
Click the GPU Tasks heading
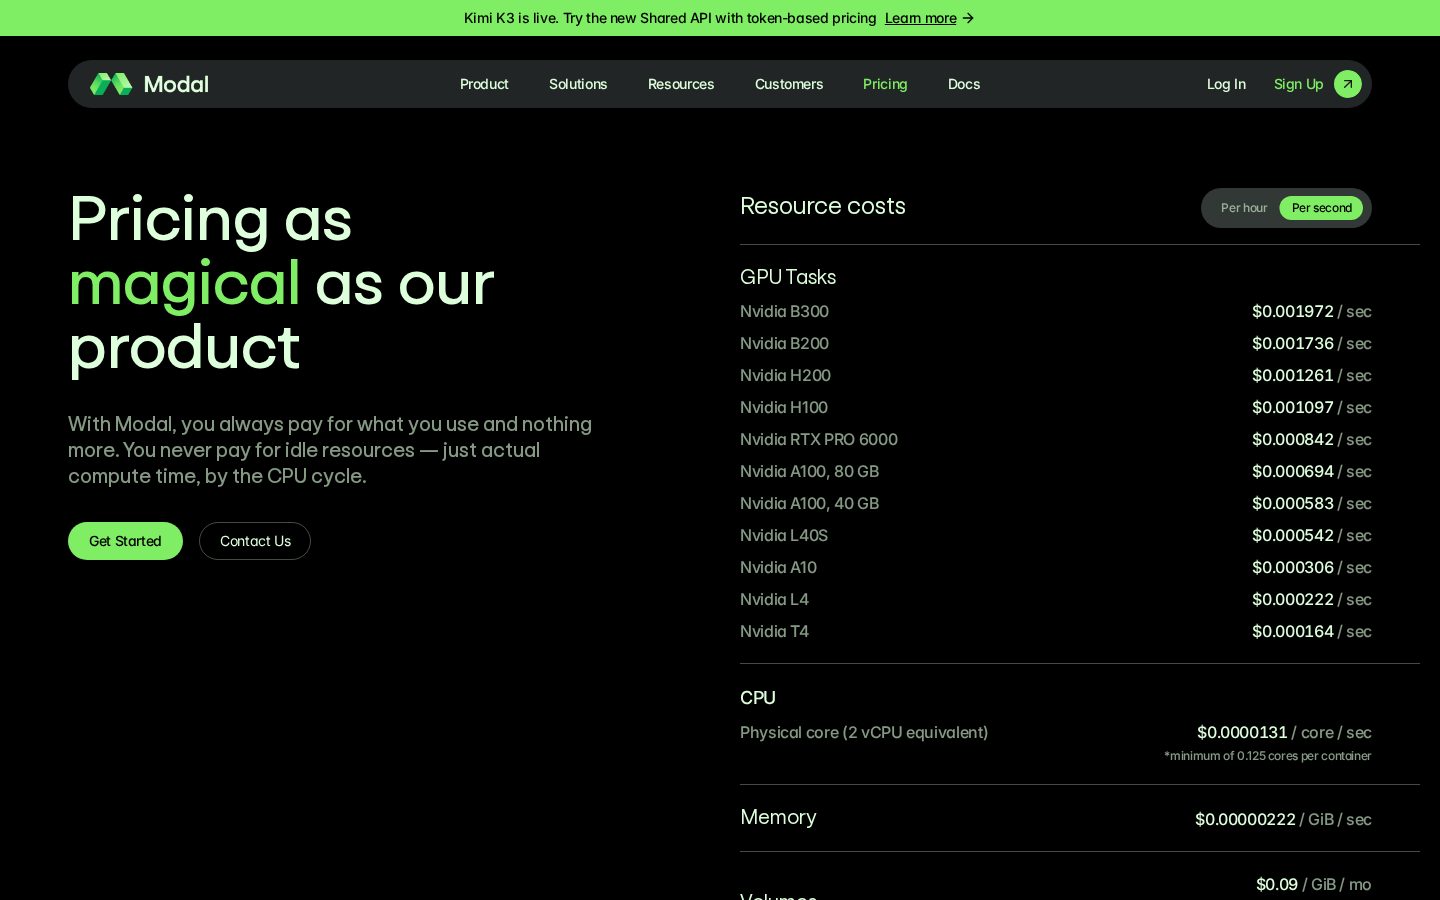pyautogui.click(x=788, y=277)
